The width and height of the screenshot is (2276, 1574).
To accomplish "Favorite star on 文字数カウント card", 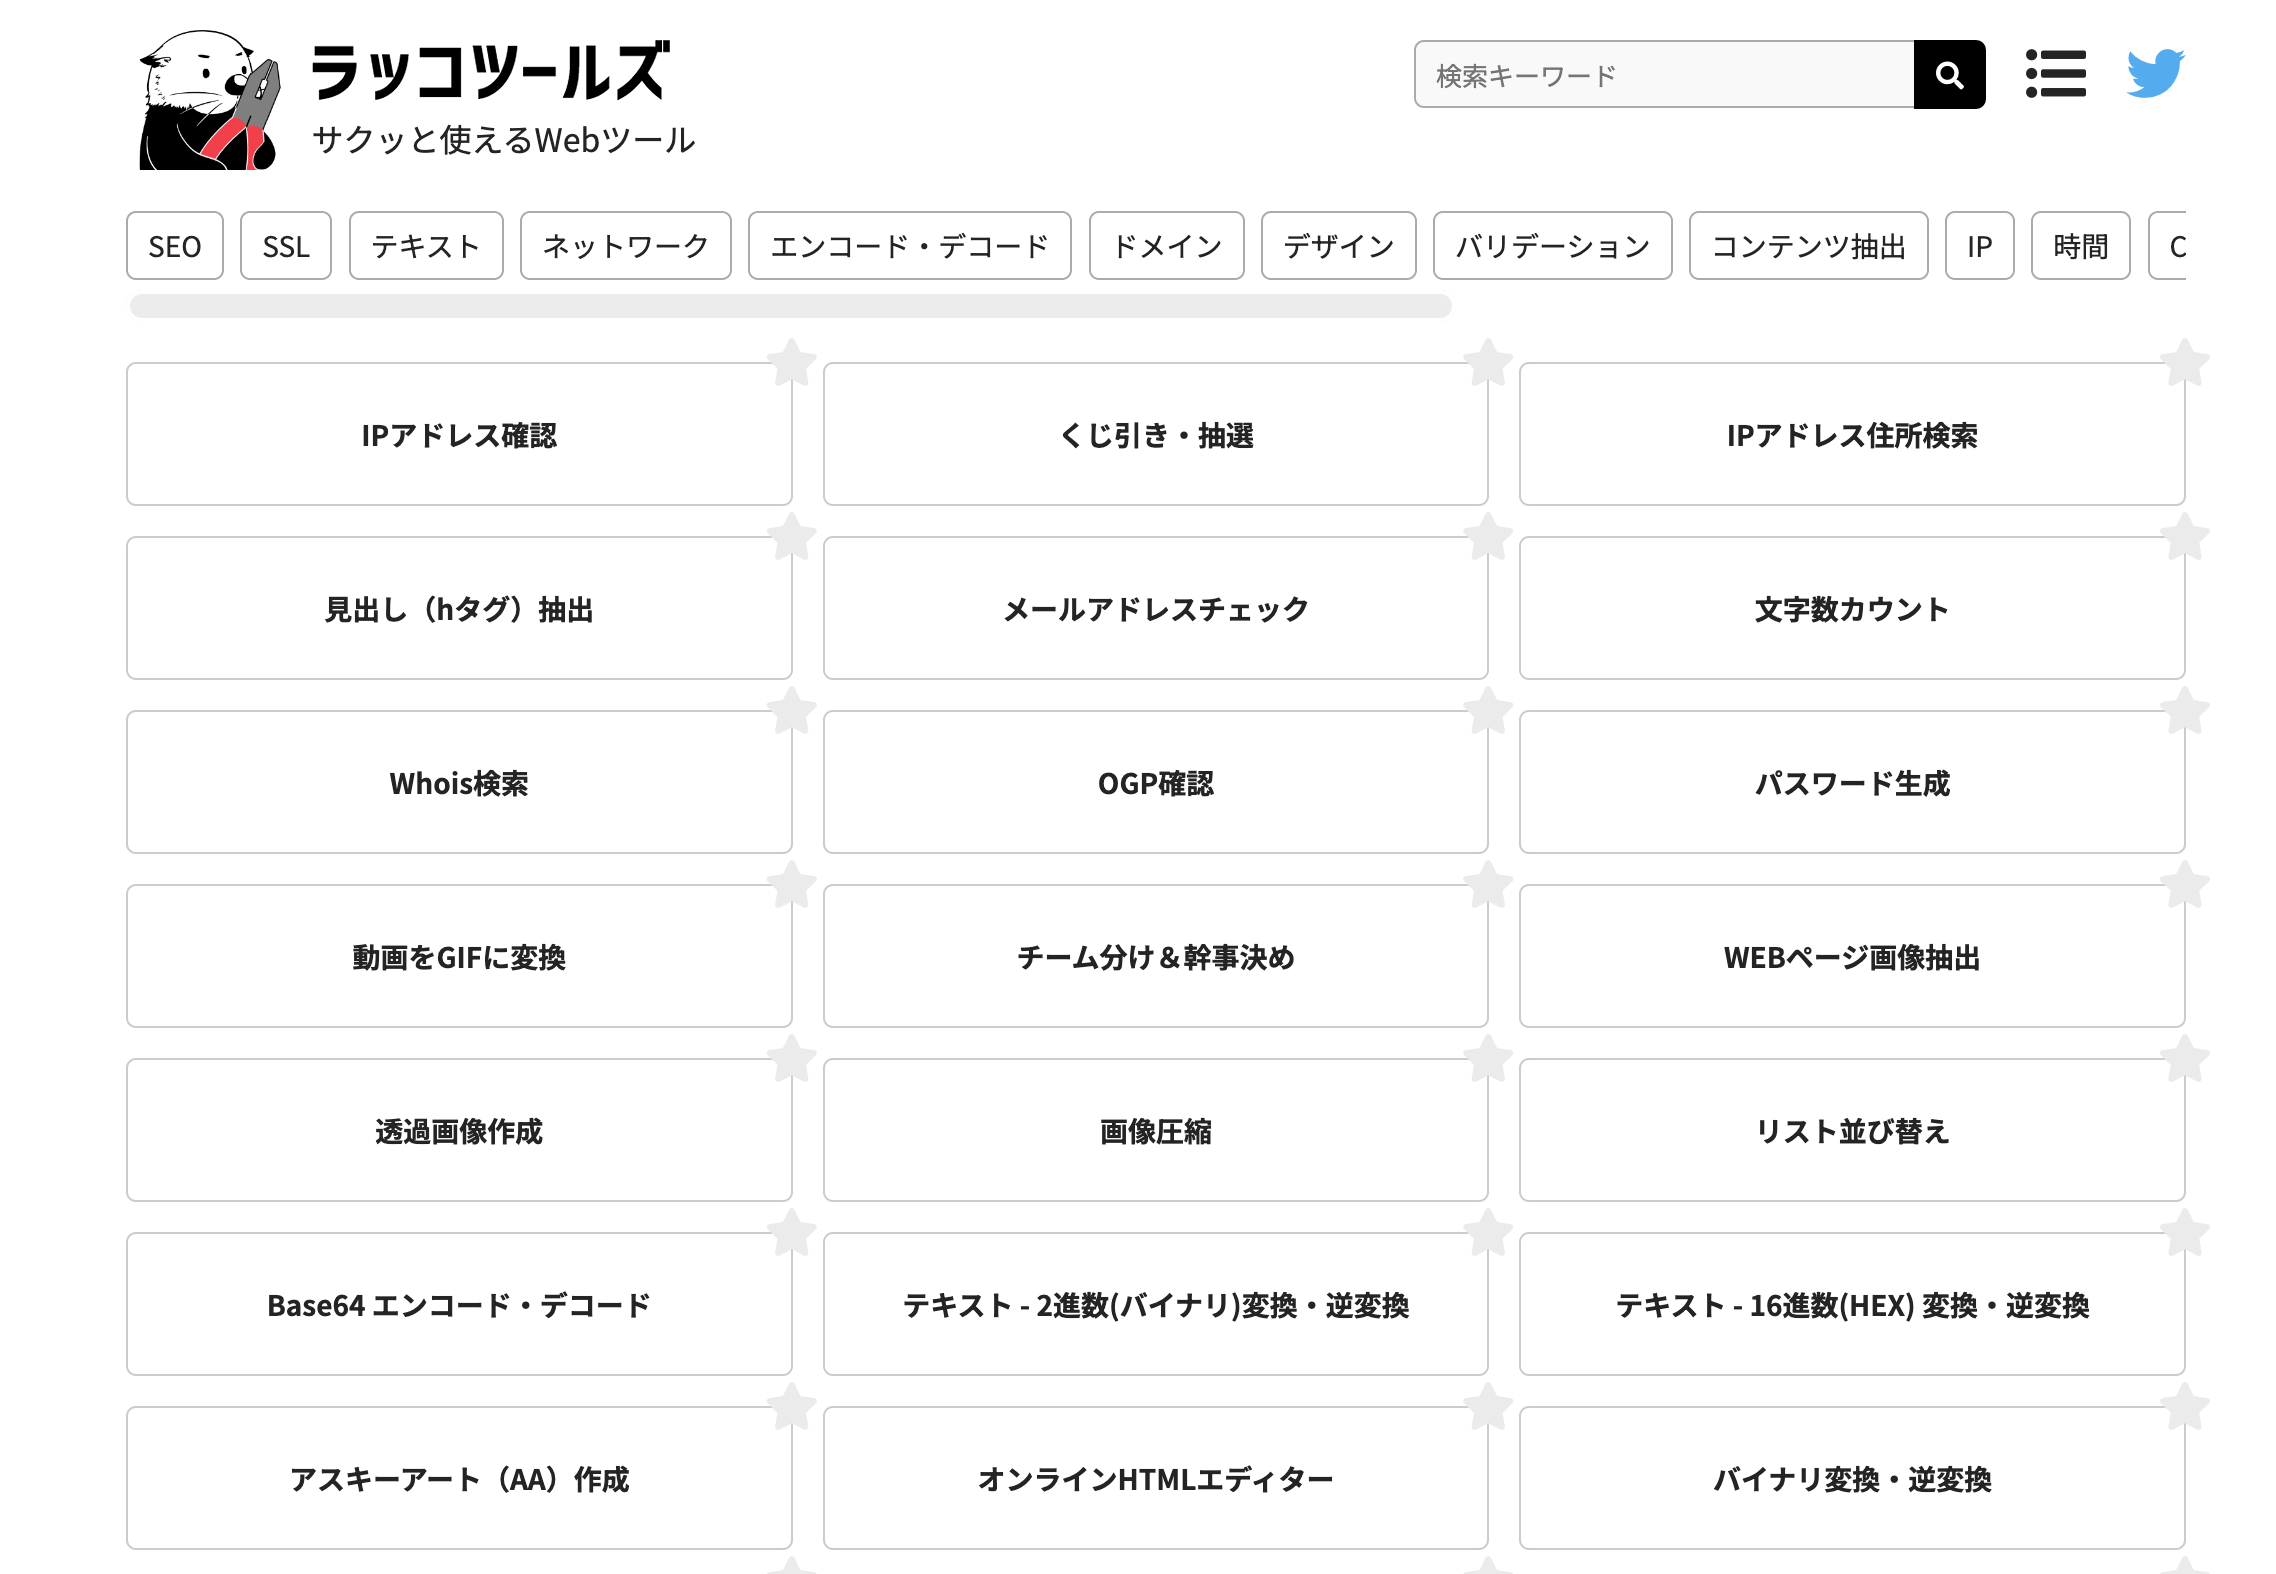I will coord(2185,536).
